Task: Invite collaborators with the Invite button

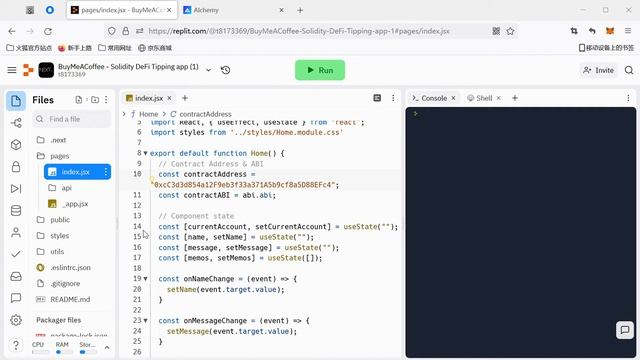Action: pos(598,70)
